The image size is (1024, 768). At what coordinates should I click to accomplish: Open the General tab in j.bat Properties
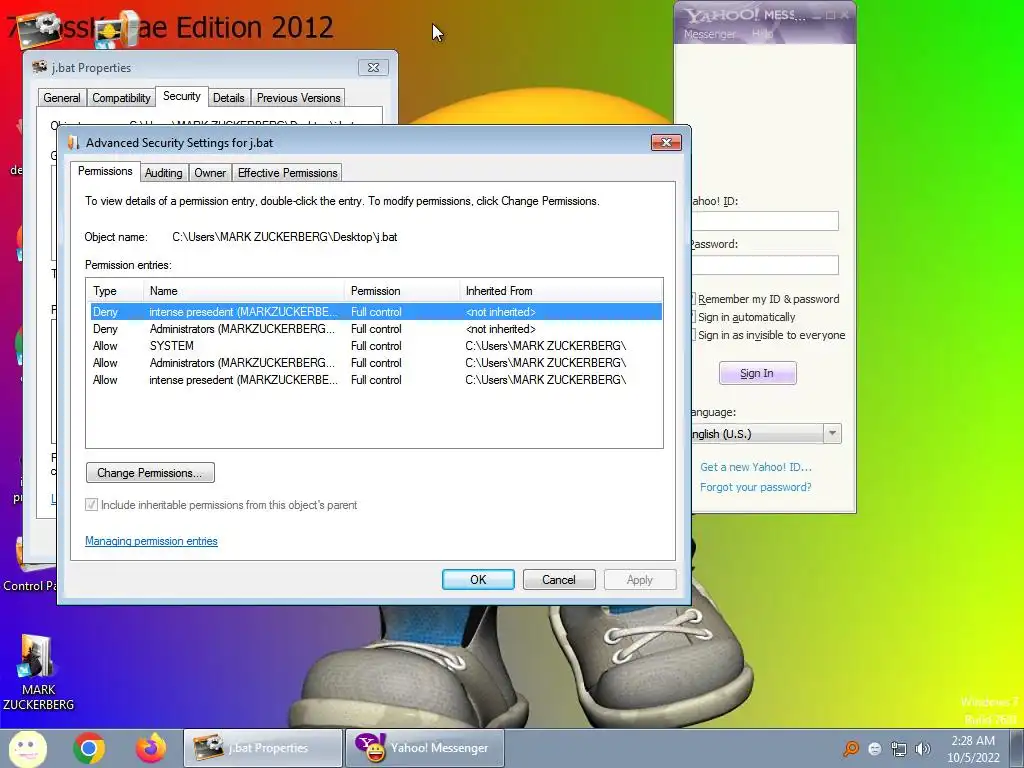click(62, 98)
